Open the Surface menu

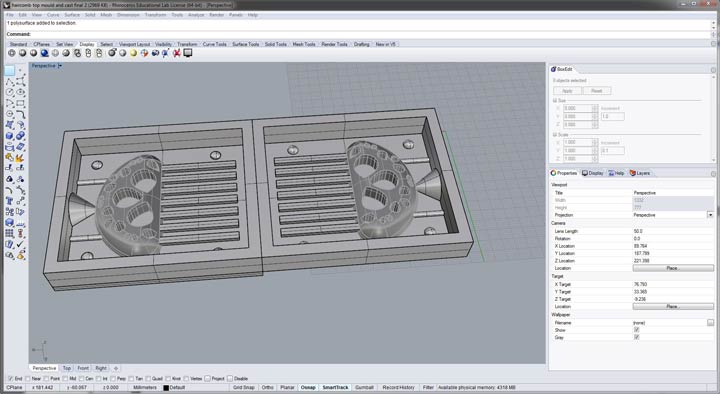pyautogui.click(x=72, y=15)
